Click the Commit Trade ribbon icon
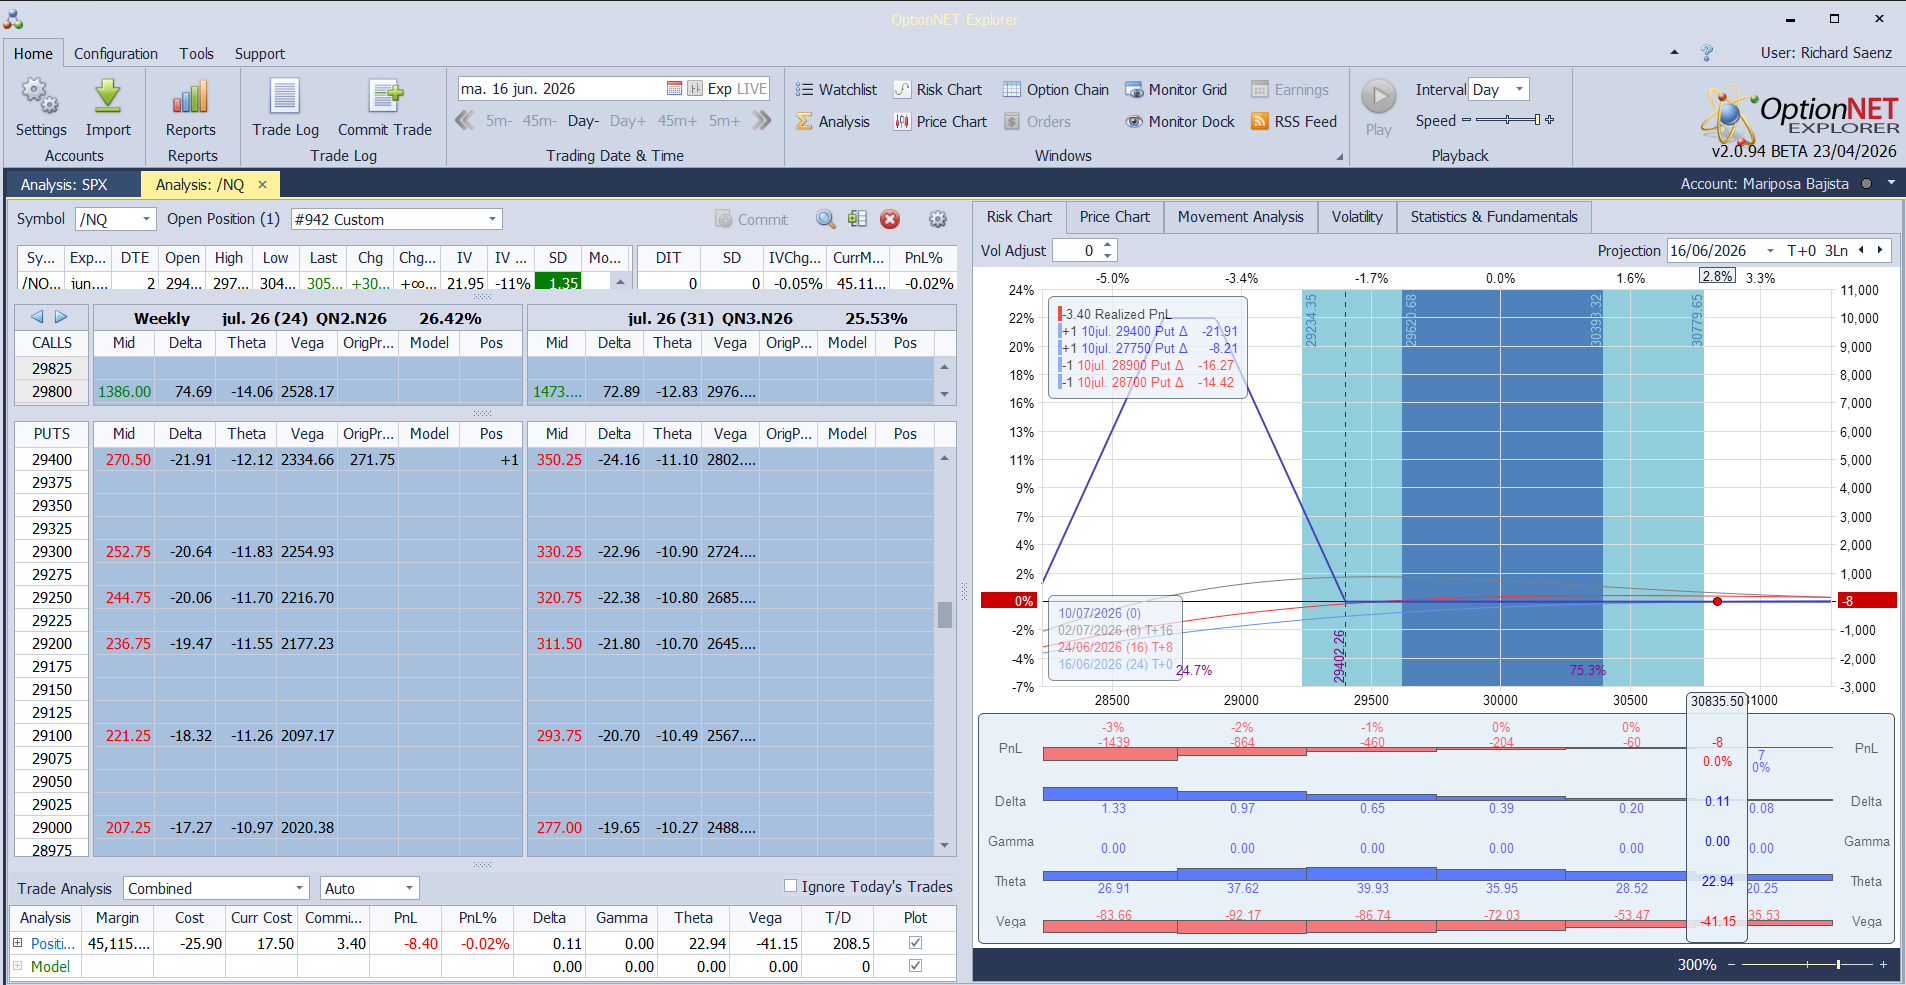This screenshot has height=985, width=1906. (x=385, y=108)
